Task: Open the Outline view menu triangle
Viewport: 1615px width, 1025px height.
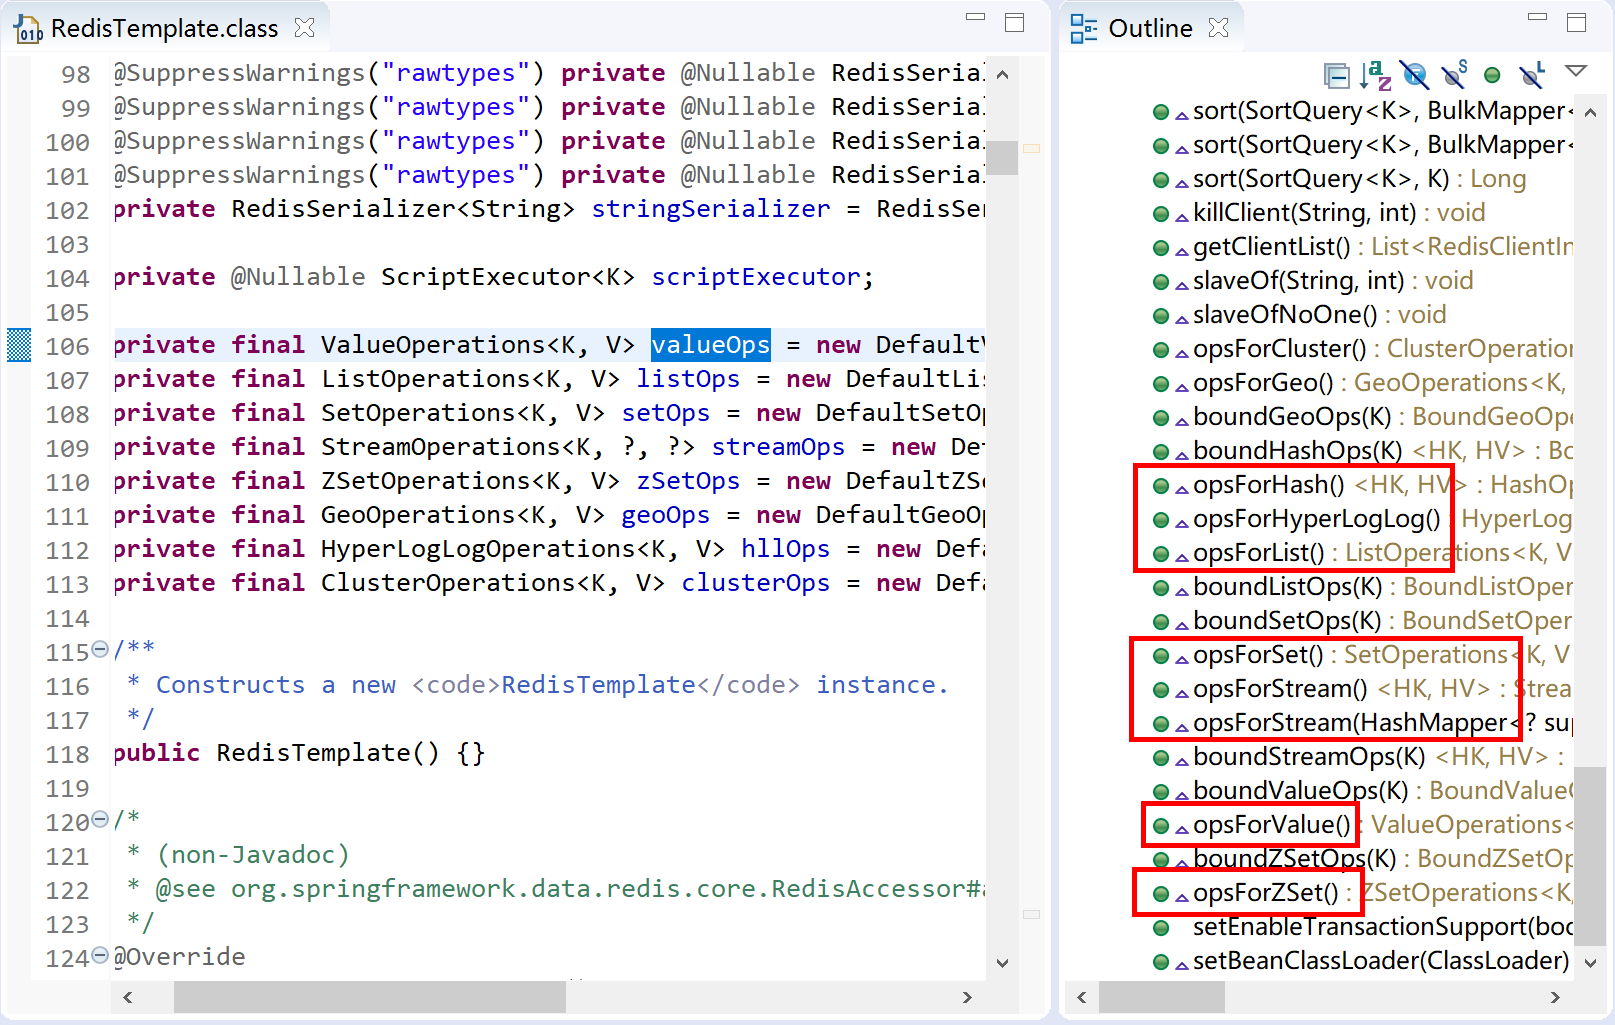Action: [x=1576, y=71]
